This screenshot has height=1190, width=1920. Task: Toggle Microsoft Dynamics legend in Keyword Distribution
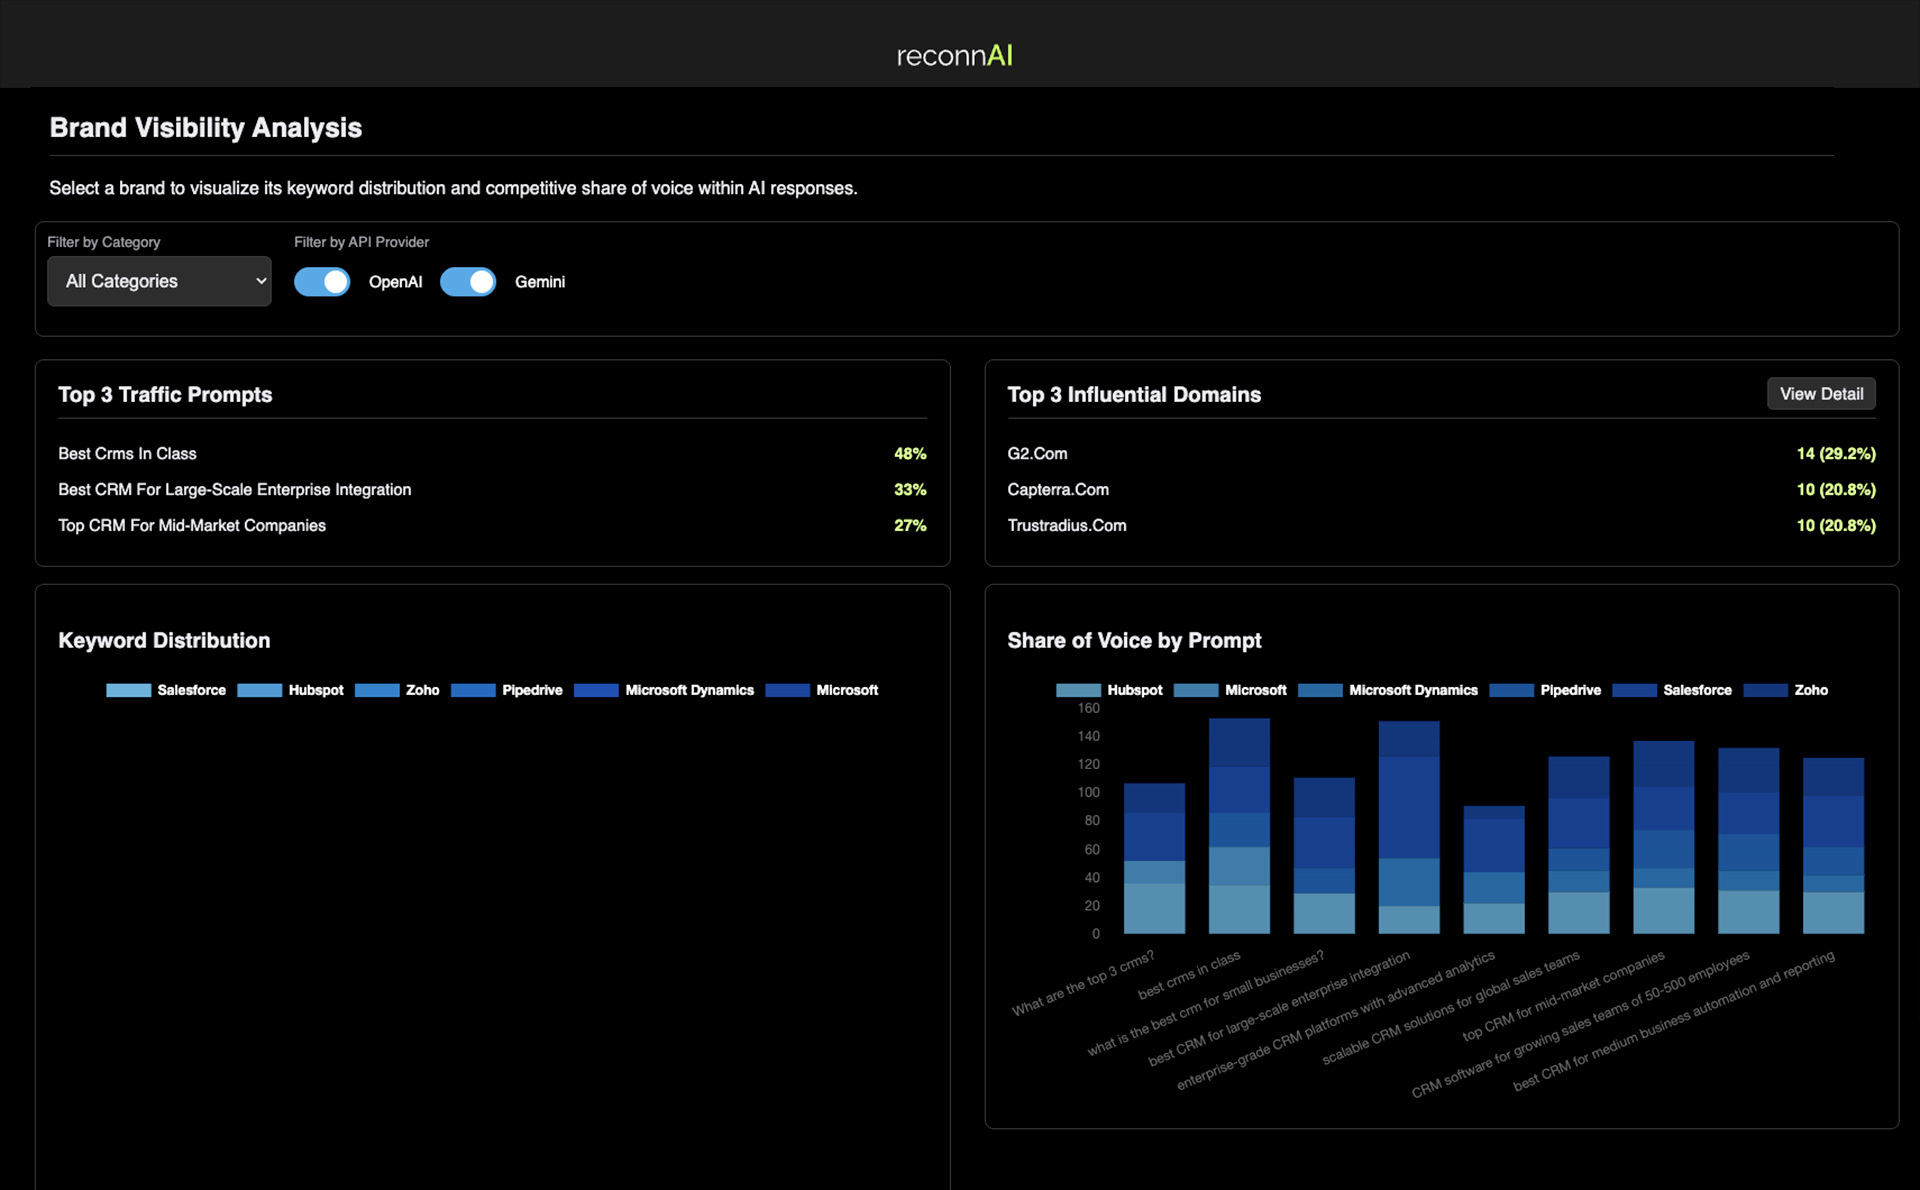(664, 690)
